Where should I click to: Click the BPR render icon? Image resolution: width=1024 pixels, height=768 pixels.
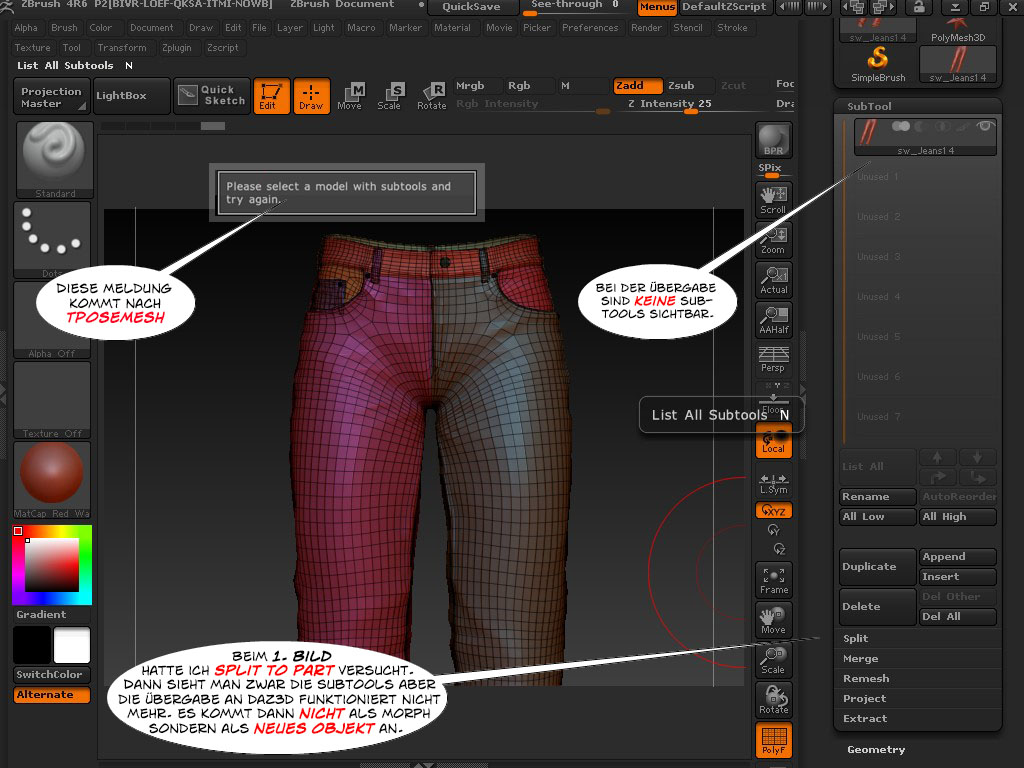coord(773,140)
